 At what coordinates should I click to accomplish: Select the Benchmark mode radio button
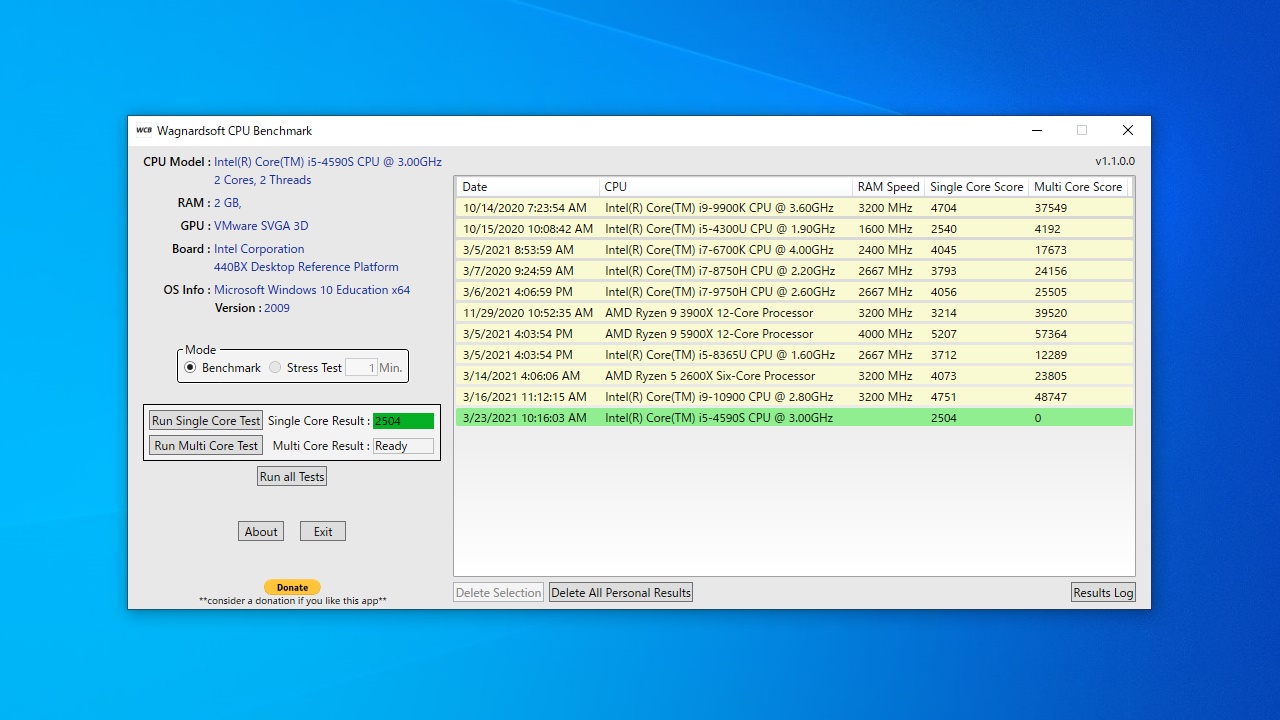pyautogui.click(x=190, y=368)
